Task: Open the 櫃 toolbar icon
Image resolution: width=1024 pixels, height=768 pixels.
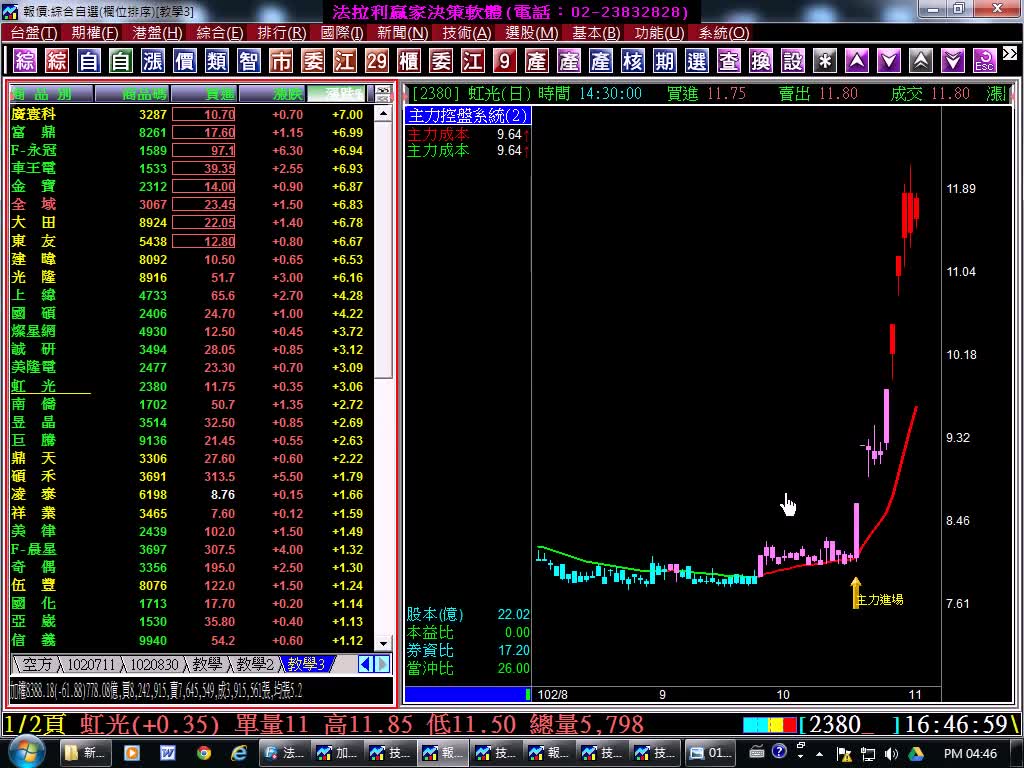Action: (x=409, y=61)
